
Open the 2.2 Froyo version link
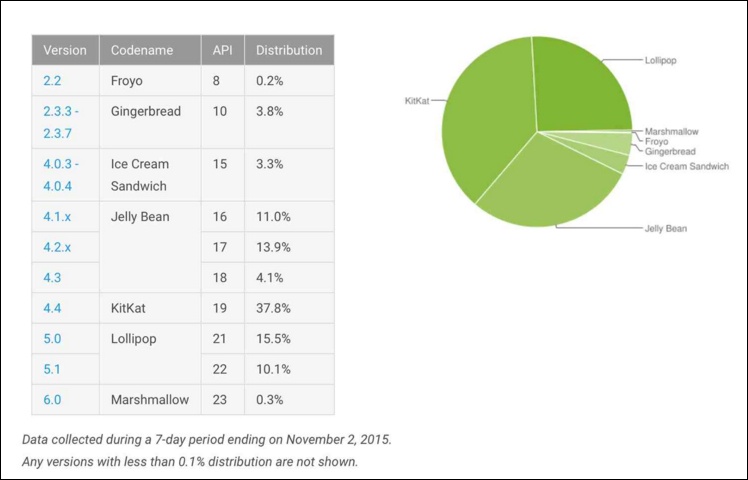(x=52, y=81)
